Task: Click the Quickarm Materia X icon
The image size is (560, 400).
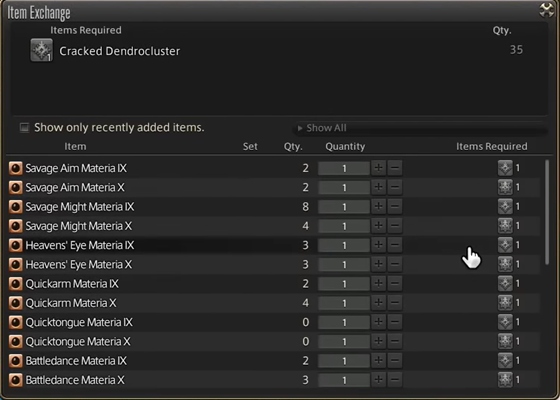Action: pos(15,303)
